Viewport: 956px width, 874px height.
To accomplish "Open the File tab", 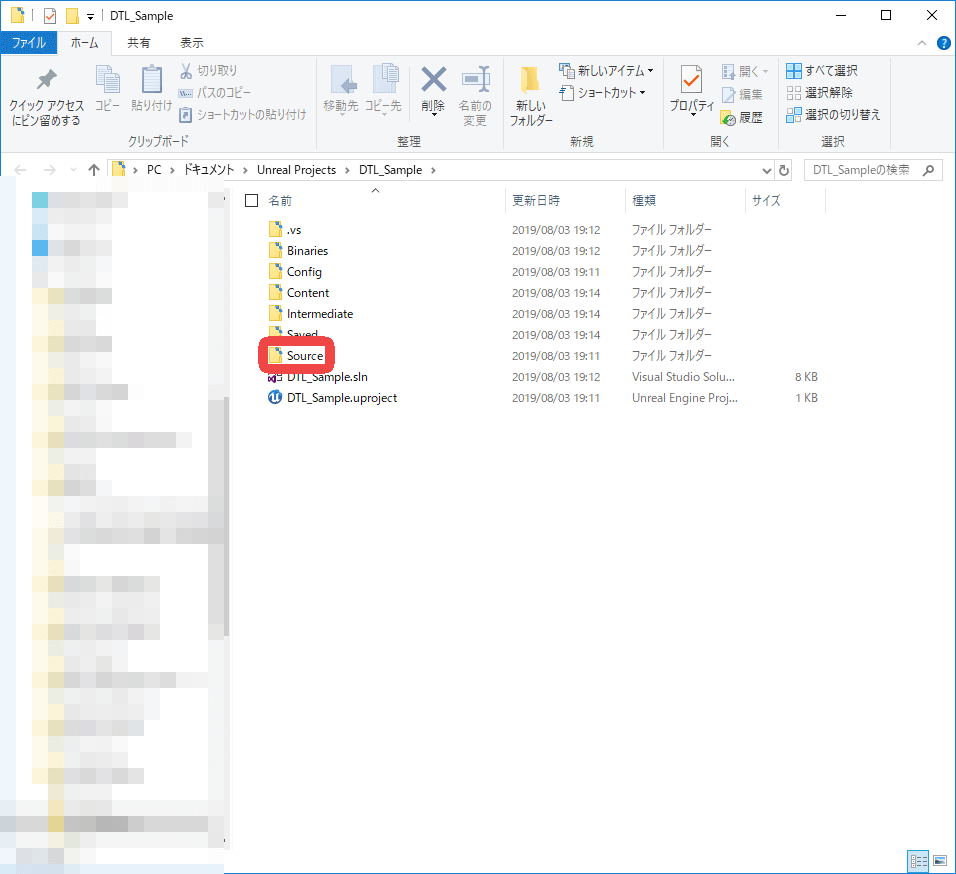I will tap(28, 43).
